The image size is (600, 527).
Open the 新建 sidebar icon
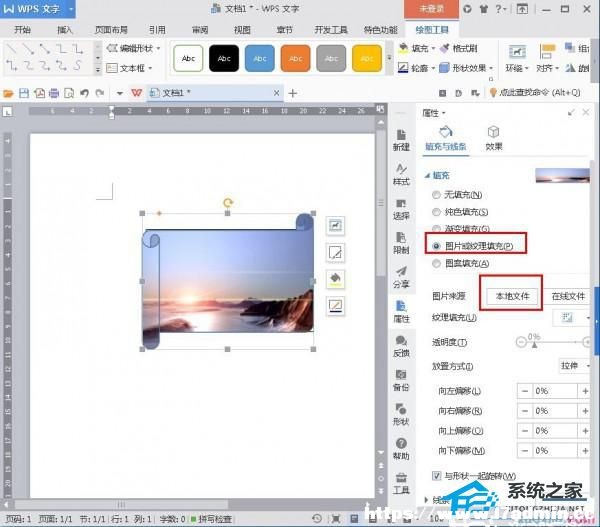point(401,140)
